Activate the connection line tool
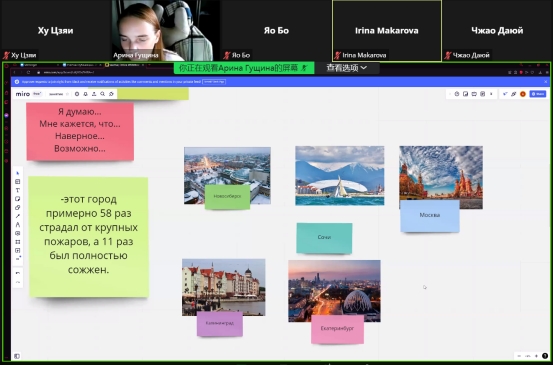Viewport: 553px width, 365px height. pos(18,216)
